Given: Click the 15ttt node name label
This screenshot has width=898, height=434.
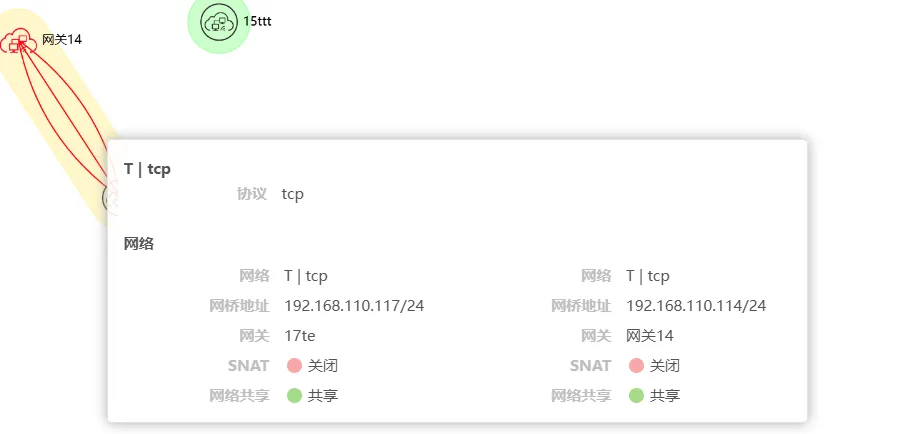Looking at the screenshot, I should click(257, 21).
